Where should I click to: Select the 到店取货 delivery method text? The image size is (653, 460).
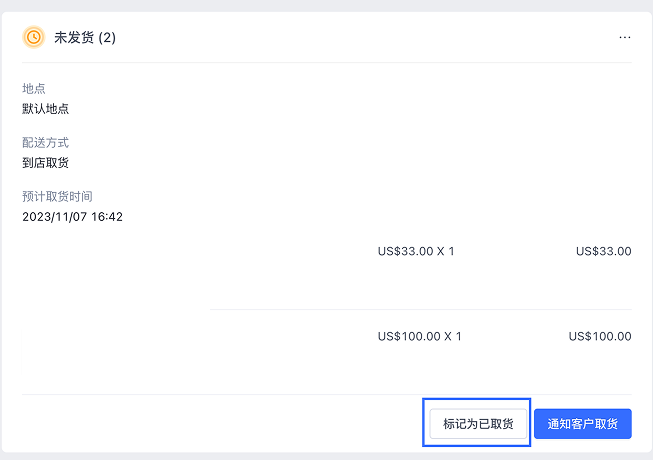coord(46,162)
